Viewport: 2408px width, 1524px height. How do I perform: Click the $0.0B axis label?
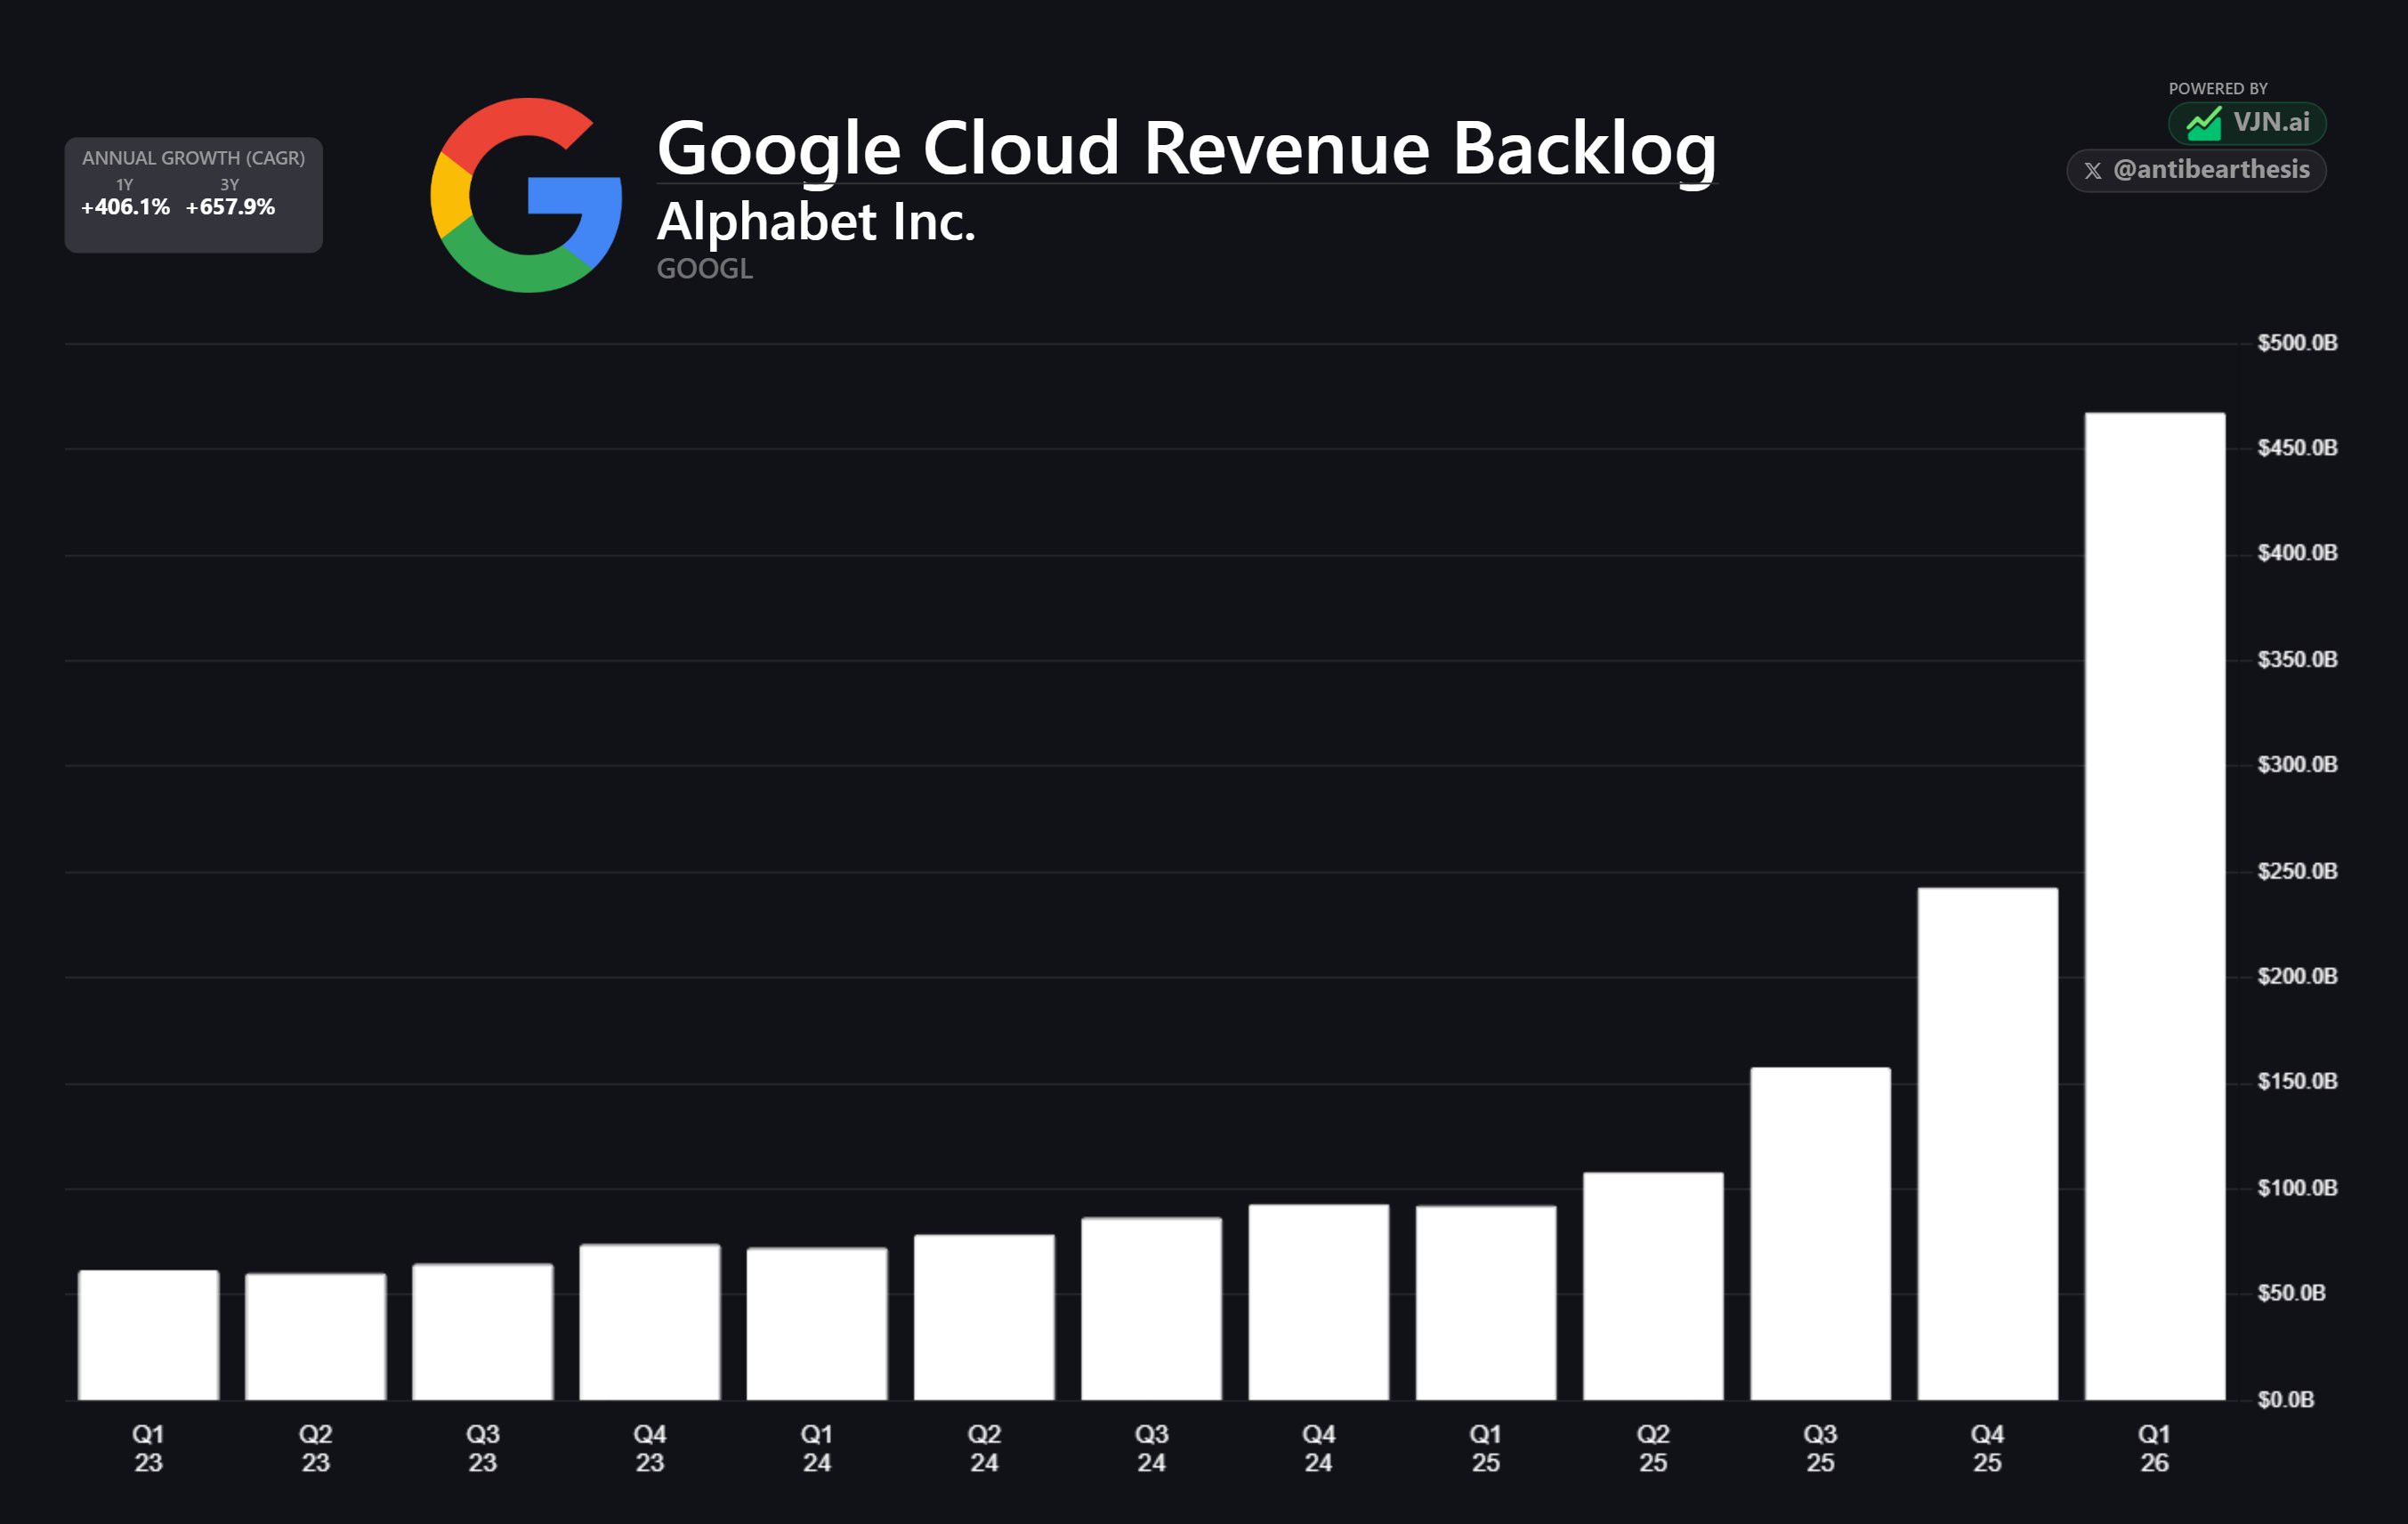click(2285, 1400)
